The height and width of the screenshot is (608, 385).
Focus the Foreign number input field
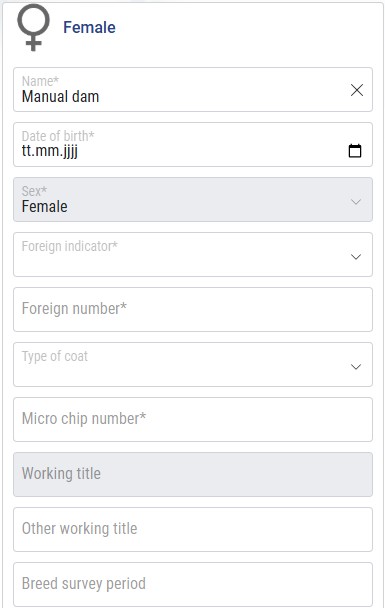coord(193,309)
